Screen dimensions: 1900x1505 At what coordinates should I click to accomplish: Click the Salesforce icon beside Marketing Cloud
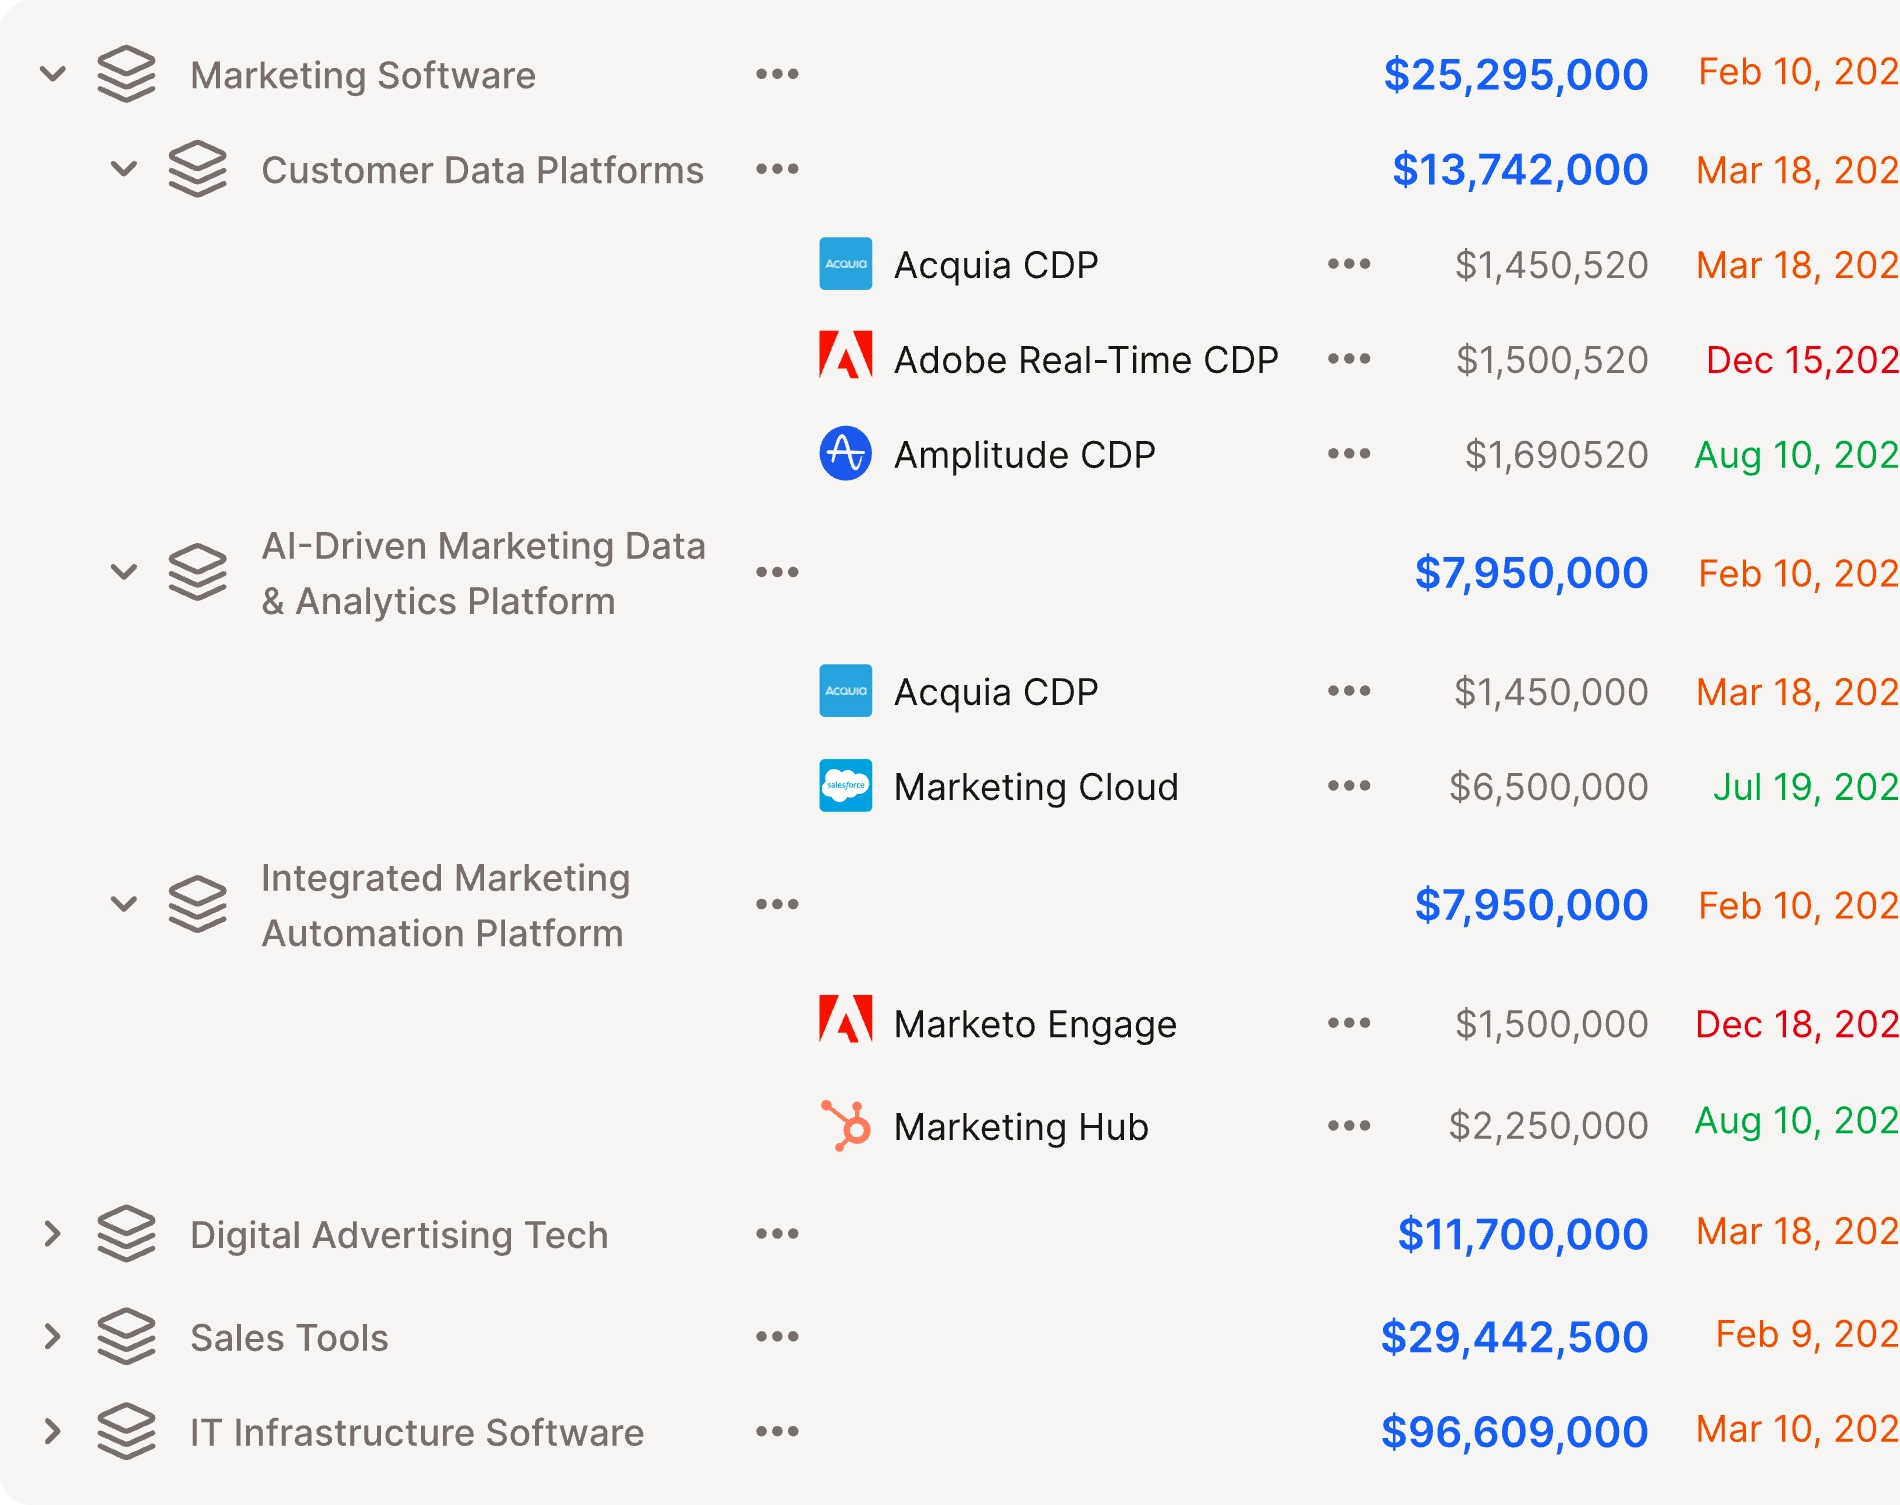point(845,787)
